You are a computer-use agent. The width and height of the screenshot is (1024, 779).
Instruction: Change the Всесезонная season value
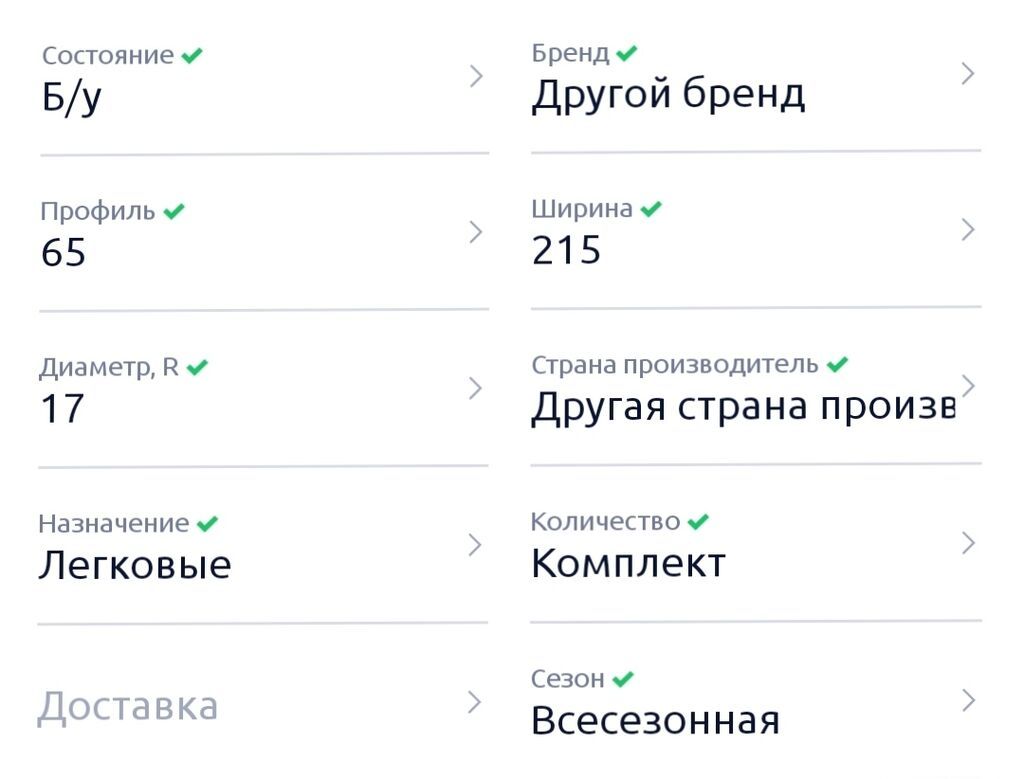655,721
